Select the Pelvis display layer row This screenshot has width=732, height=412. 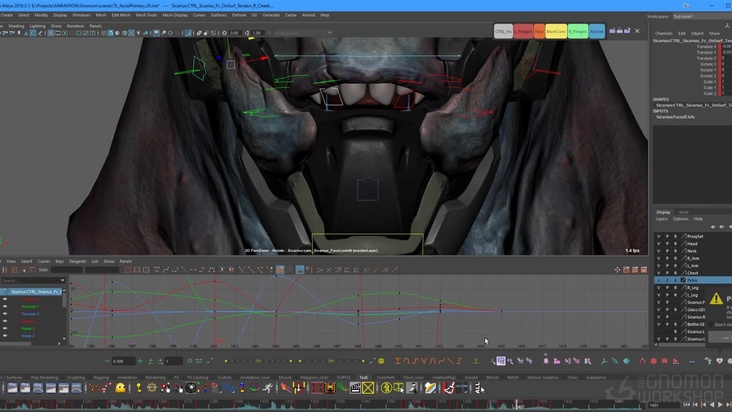693,280
